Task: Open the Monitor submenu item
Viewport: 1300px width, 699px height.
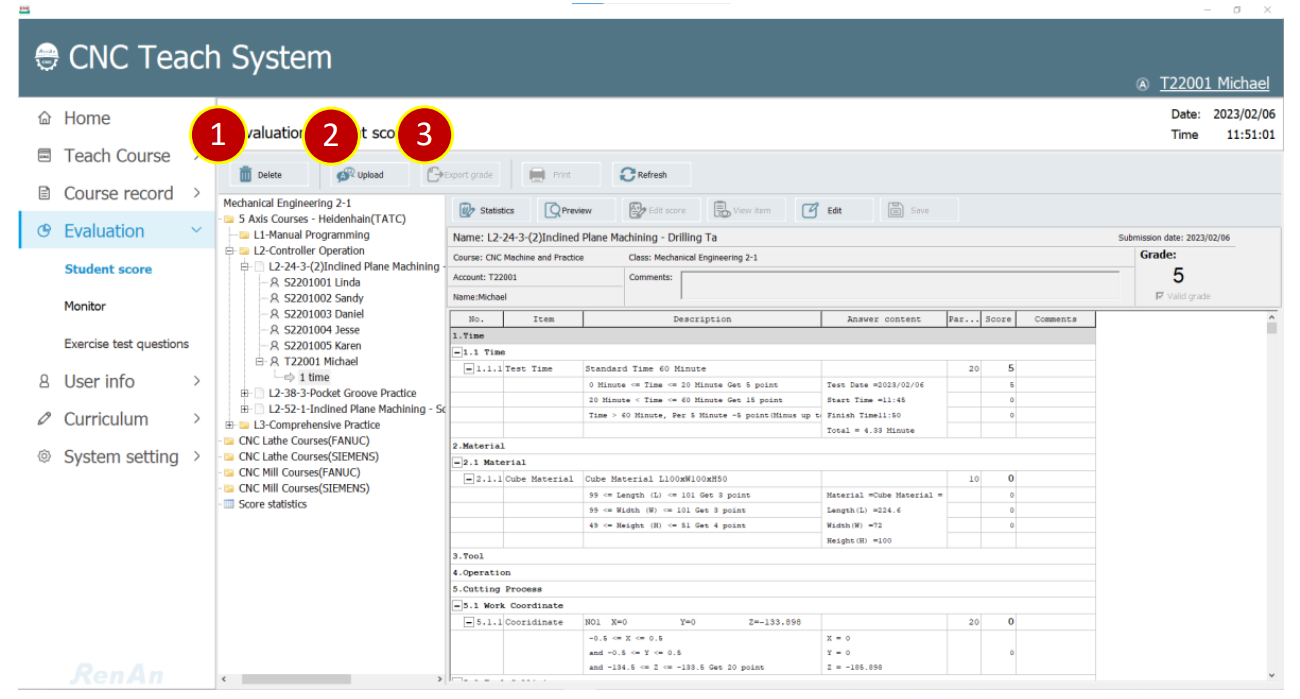Action: 85,306
